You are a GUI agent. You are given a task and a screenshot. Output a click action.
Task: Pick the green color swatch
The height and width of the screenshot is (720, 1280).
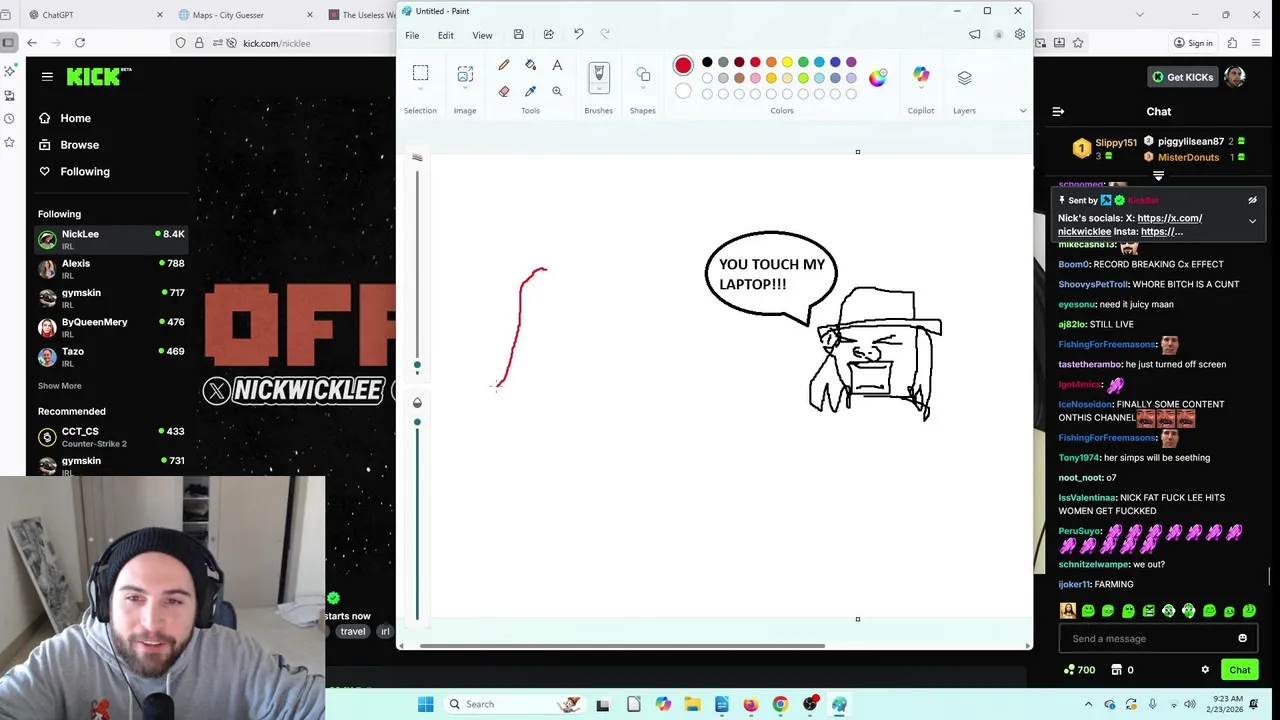(803, 62)
